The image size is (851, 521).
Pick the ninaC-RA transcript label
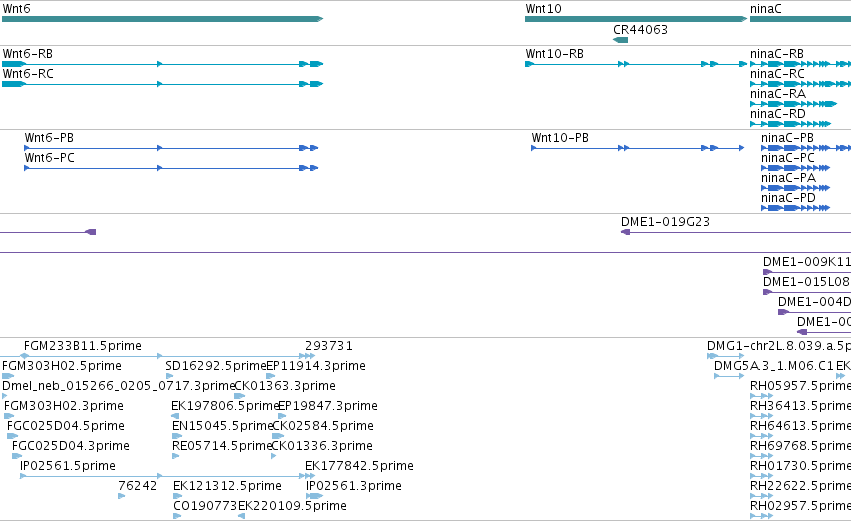(778, 94)
